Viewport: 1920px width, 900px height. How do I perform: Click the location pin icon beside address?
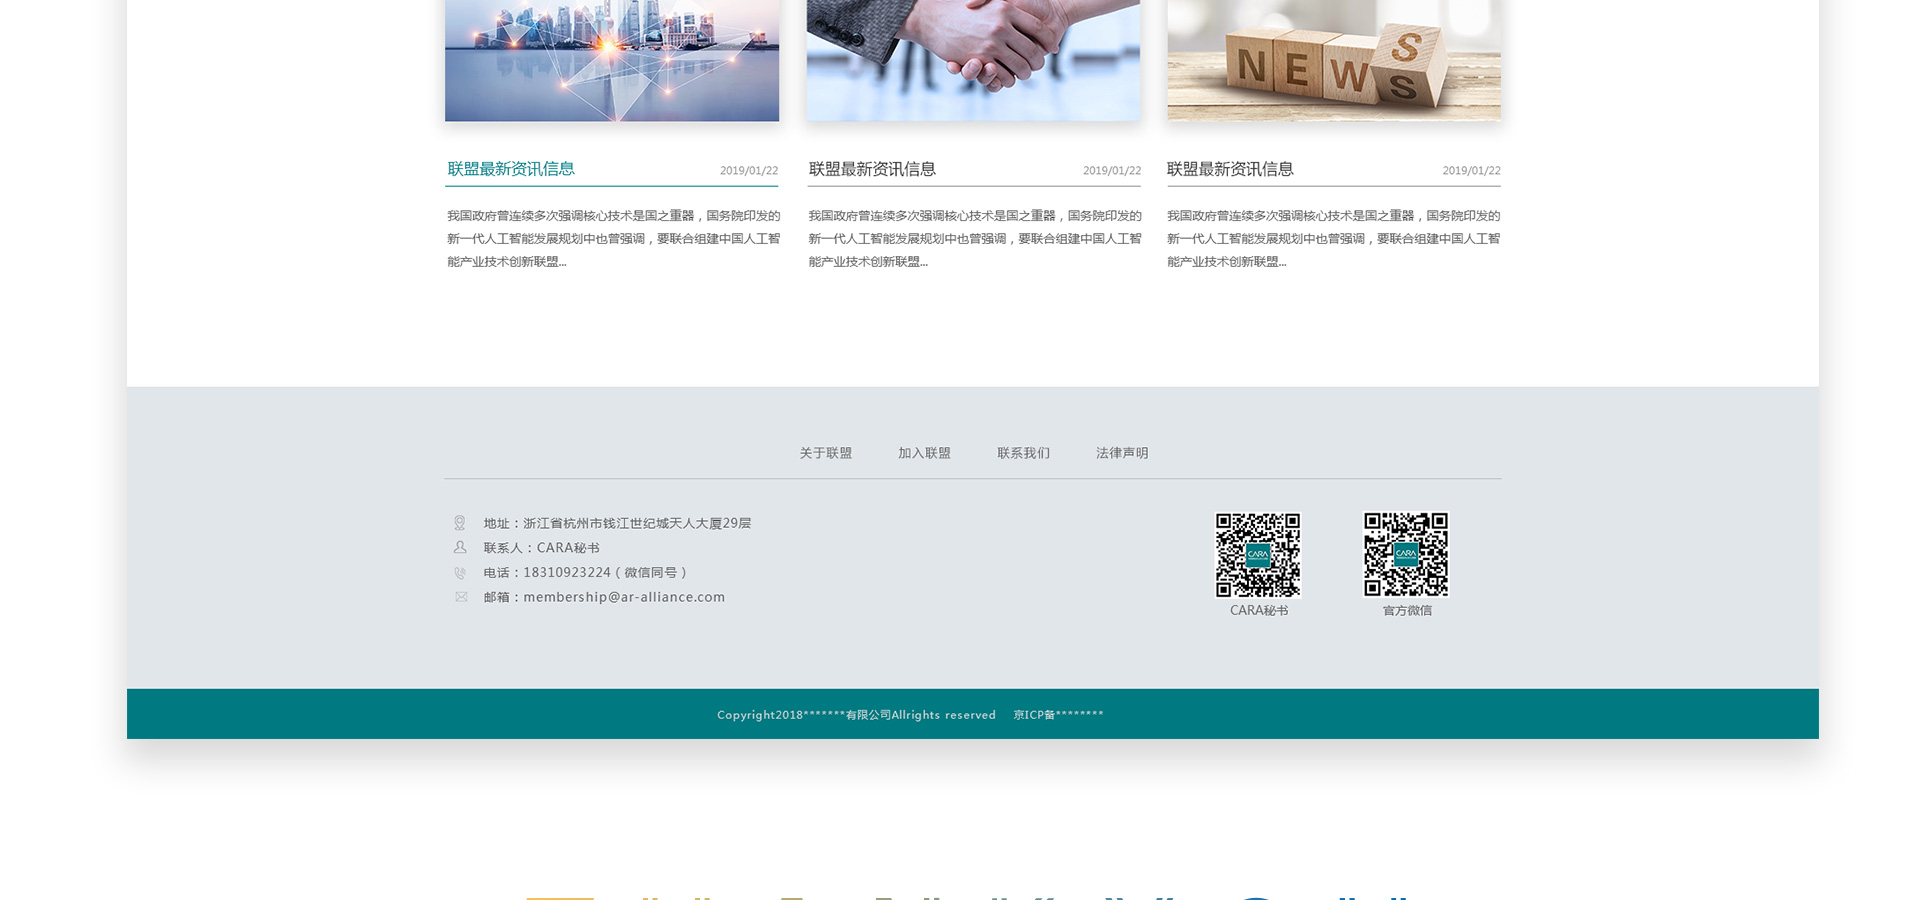pyautogui.click(x=460, y=523)
